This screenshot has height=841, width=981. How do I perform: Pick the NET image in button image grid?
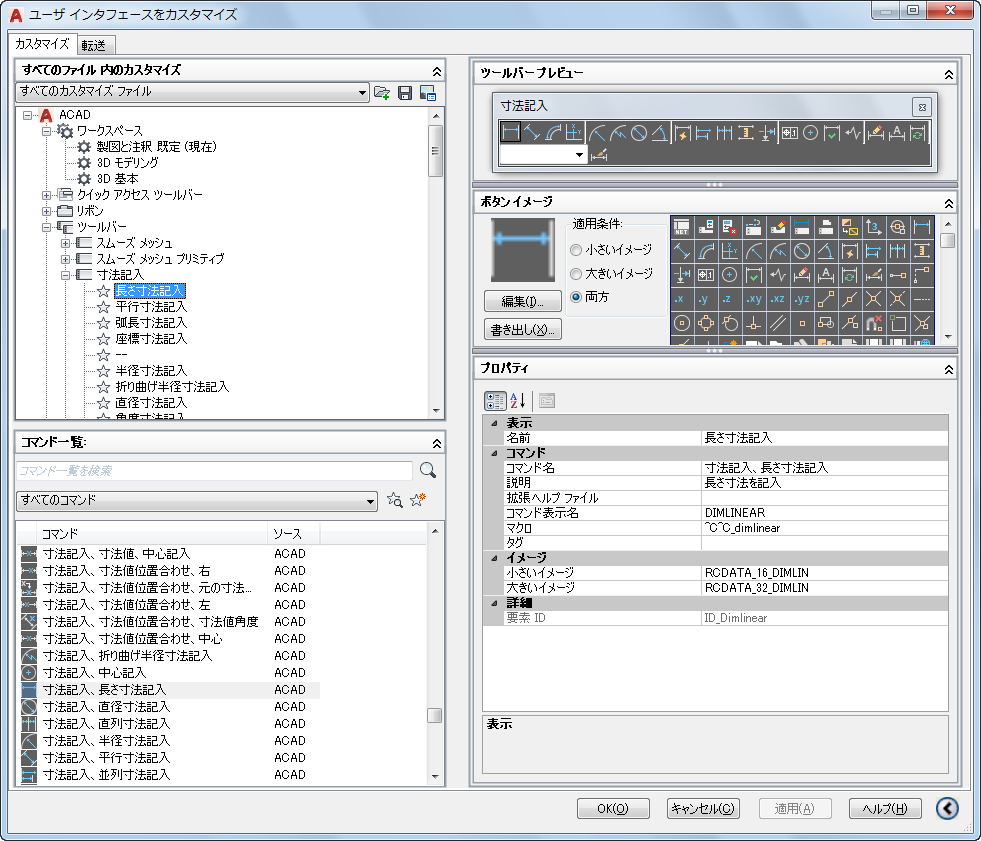(x=682, y=227)
